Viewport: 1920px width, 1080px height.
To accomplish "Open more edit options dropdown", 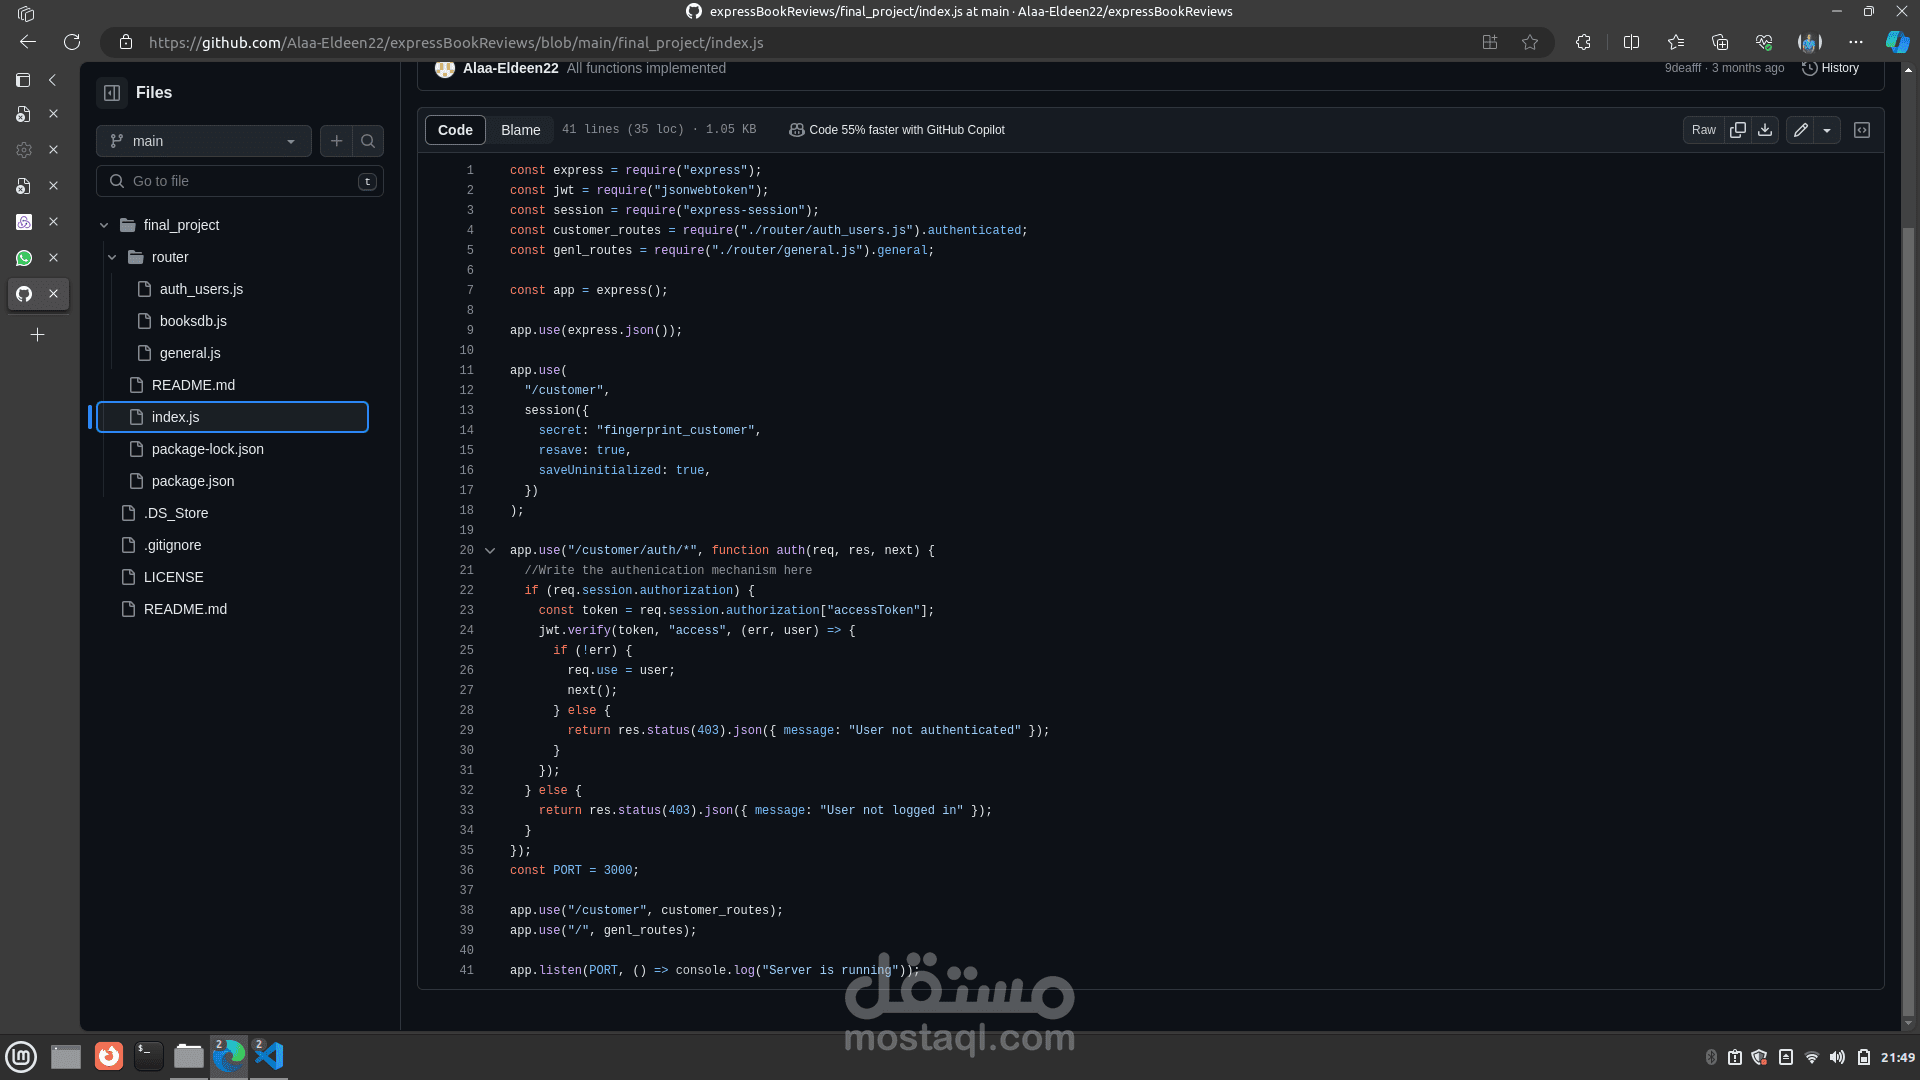I will click(x=1827, y=130).
